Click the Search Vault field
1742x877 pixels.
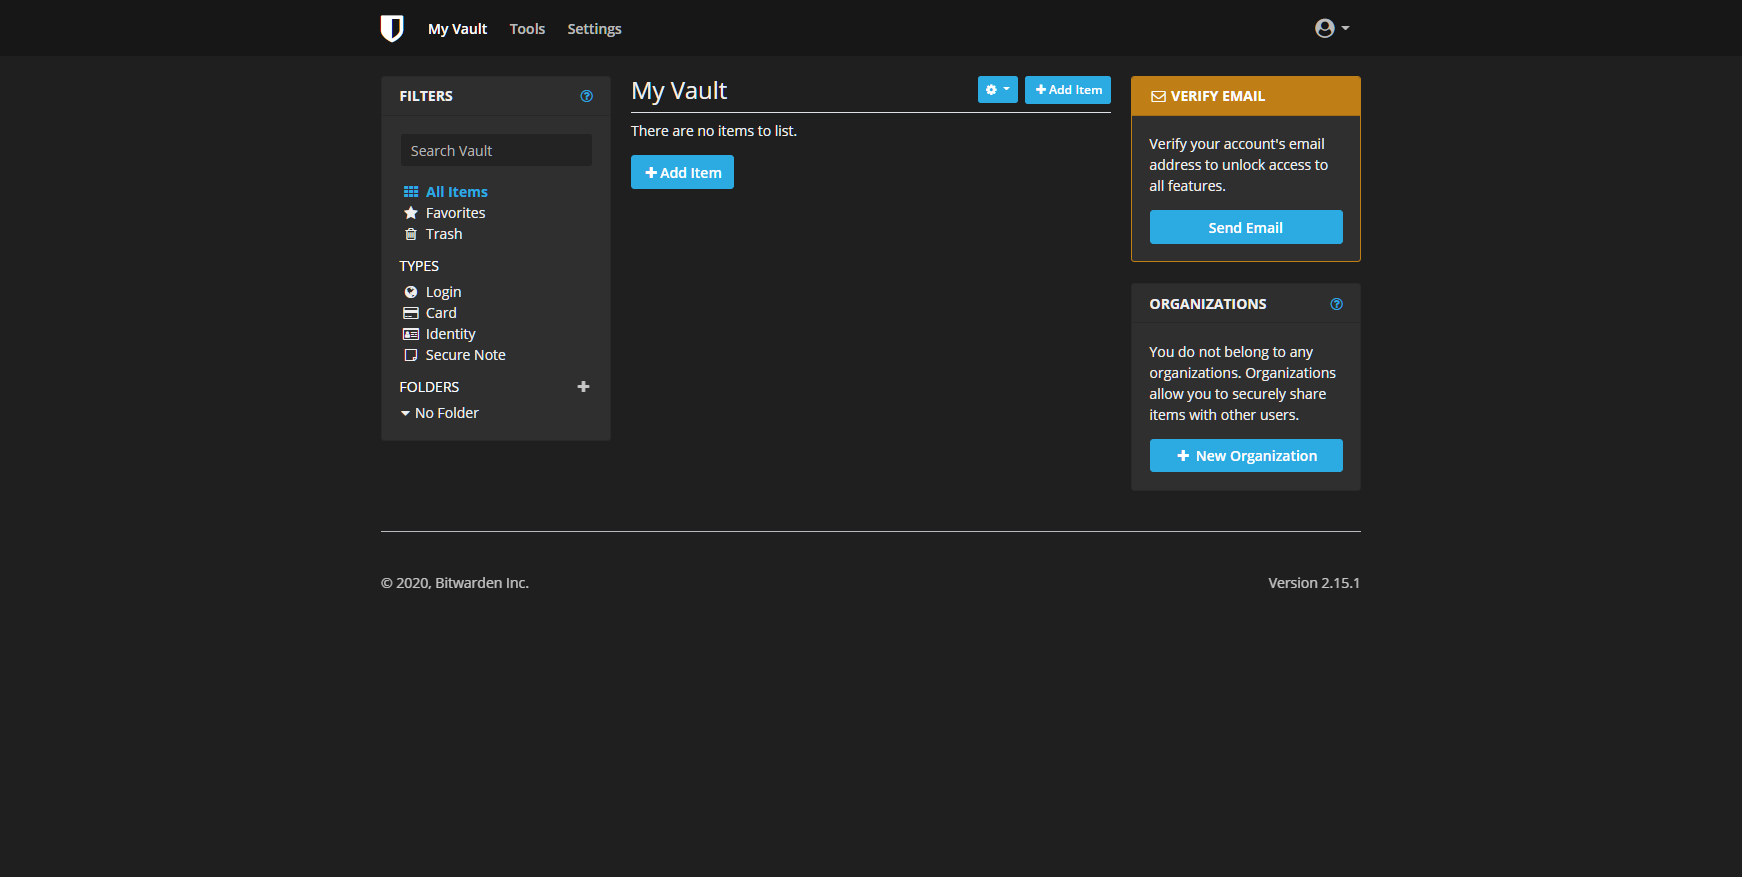(496, 151)
